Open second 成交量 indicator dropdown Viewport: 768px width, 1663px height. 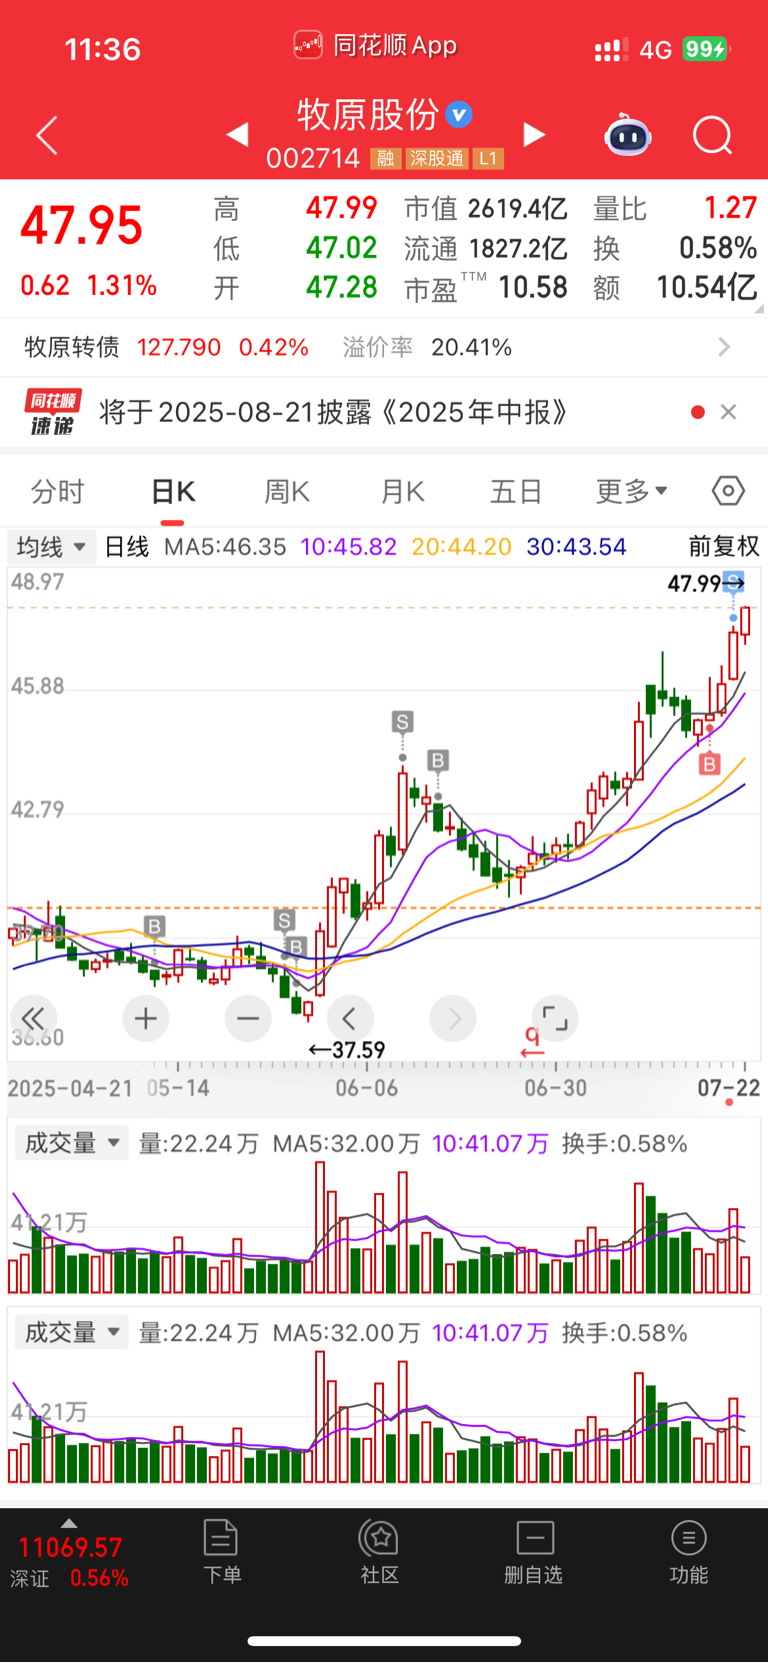tap(72, 1333)
